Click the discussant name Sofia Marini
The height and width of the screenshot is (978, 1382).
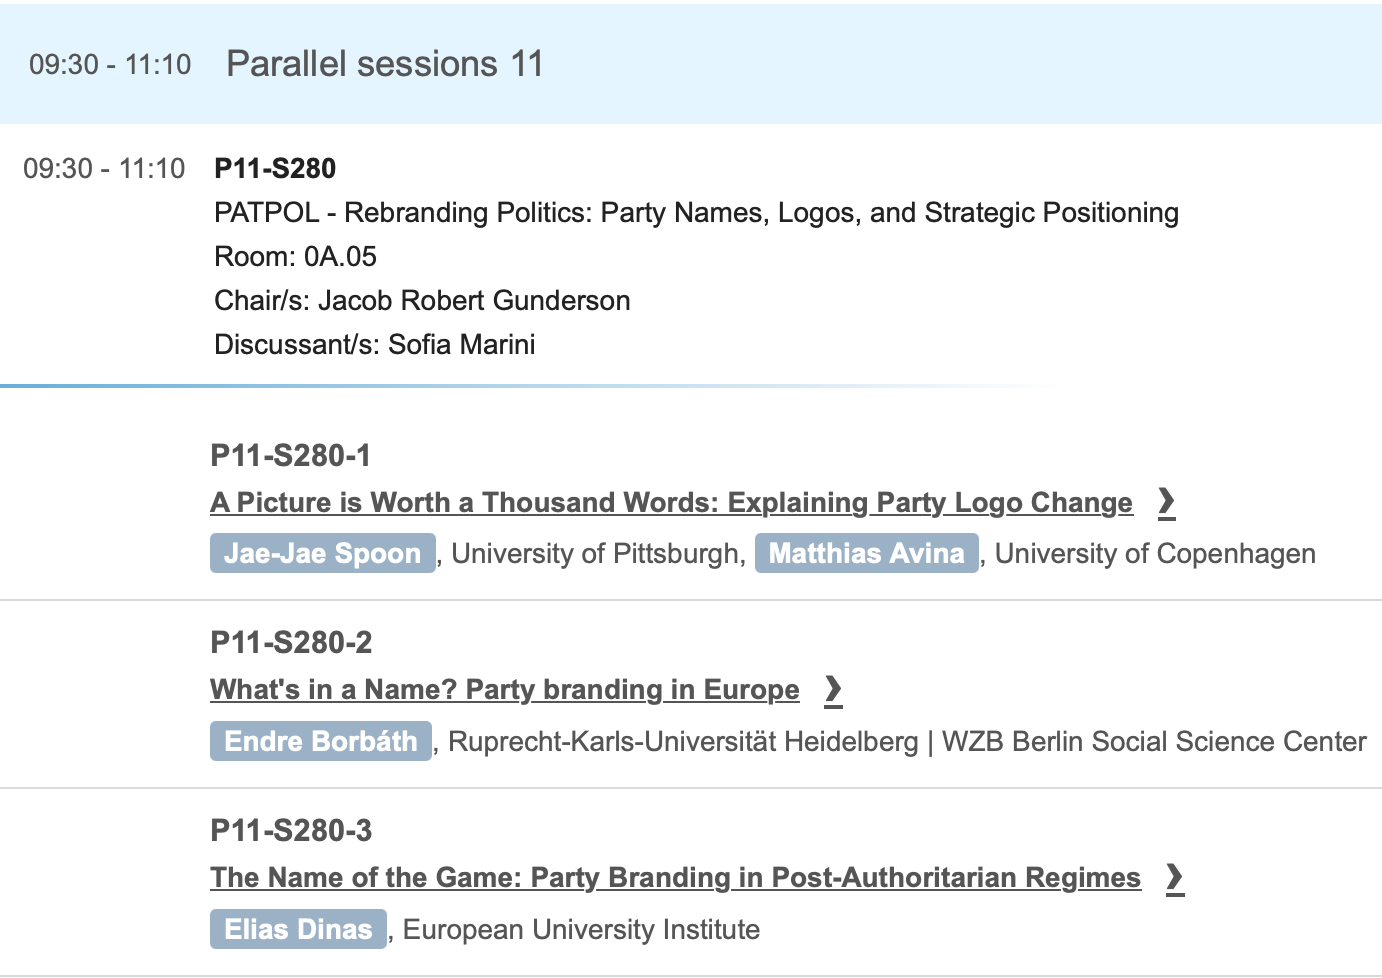pos(461,344)
